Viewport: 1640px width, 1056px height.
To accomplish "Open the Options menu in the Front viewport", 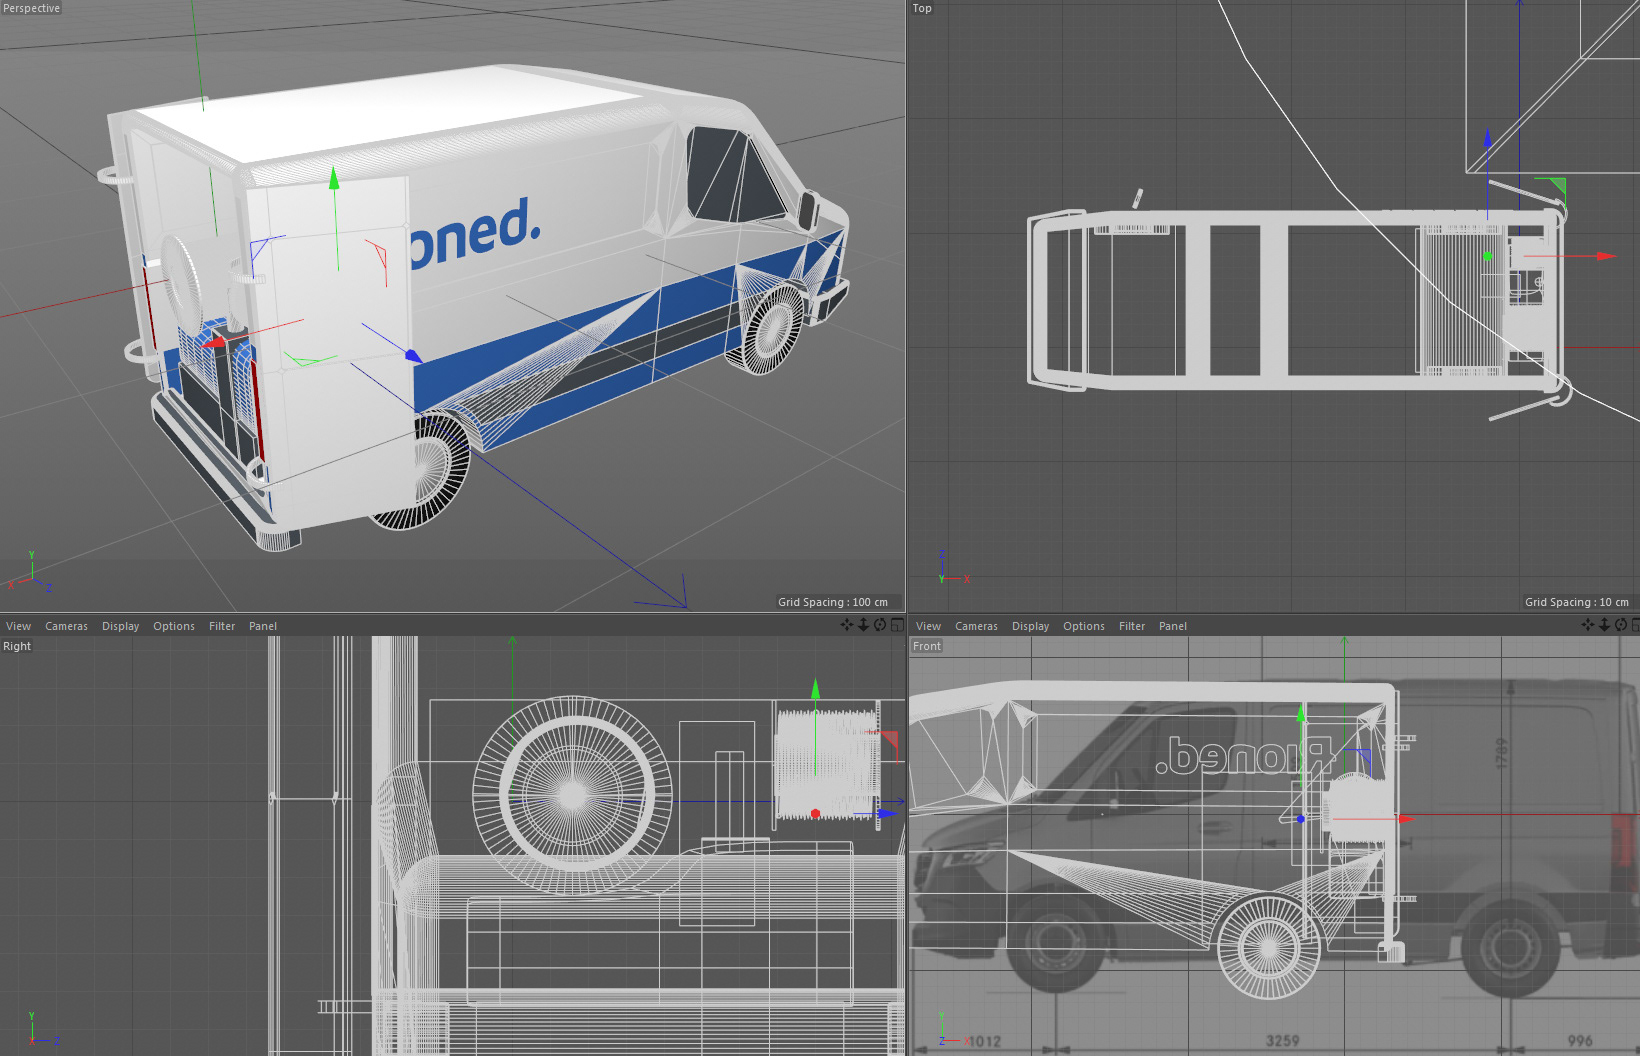I will tap(1084, 626).
